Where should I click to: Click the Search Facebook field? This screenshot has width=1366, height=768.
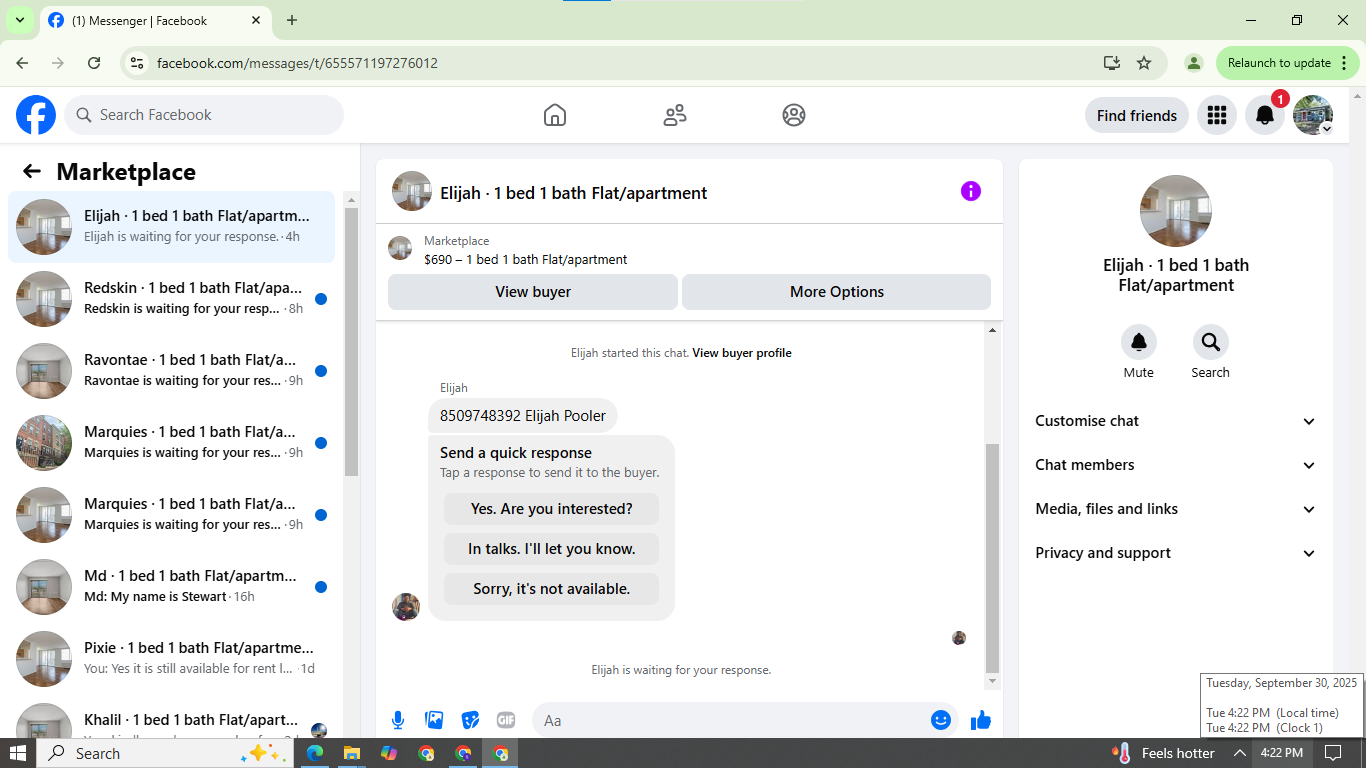204,115
